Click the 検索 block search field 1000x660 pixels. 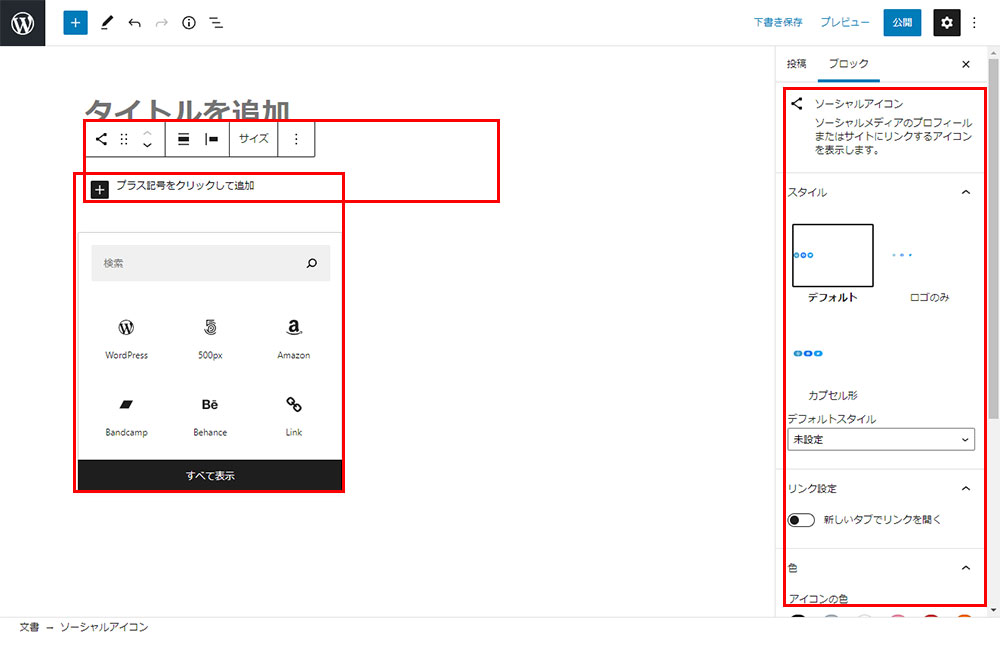(200, 263)
